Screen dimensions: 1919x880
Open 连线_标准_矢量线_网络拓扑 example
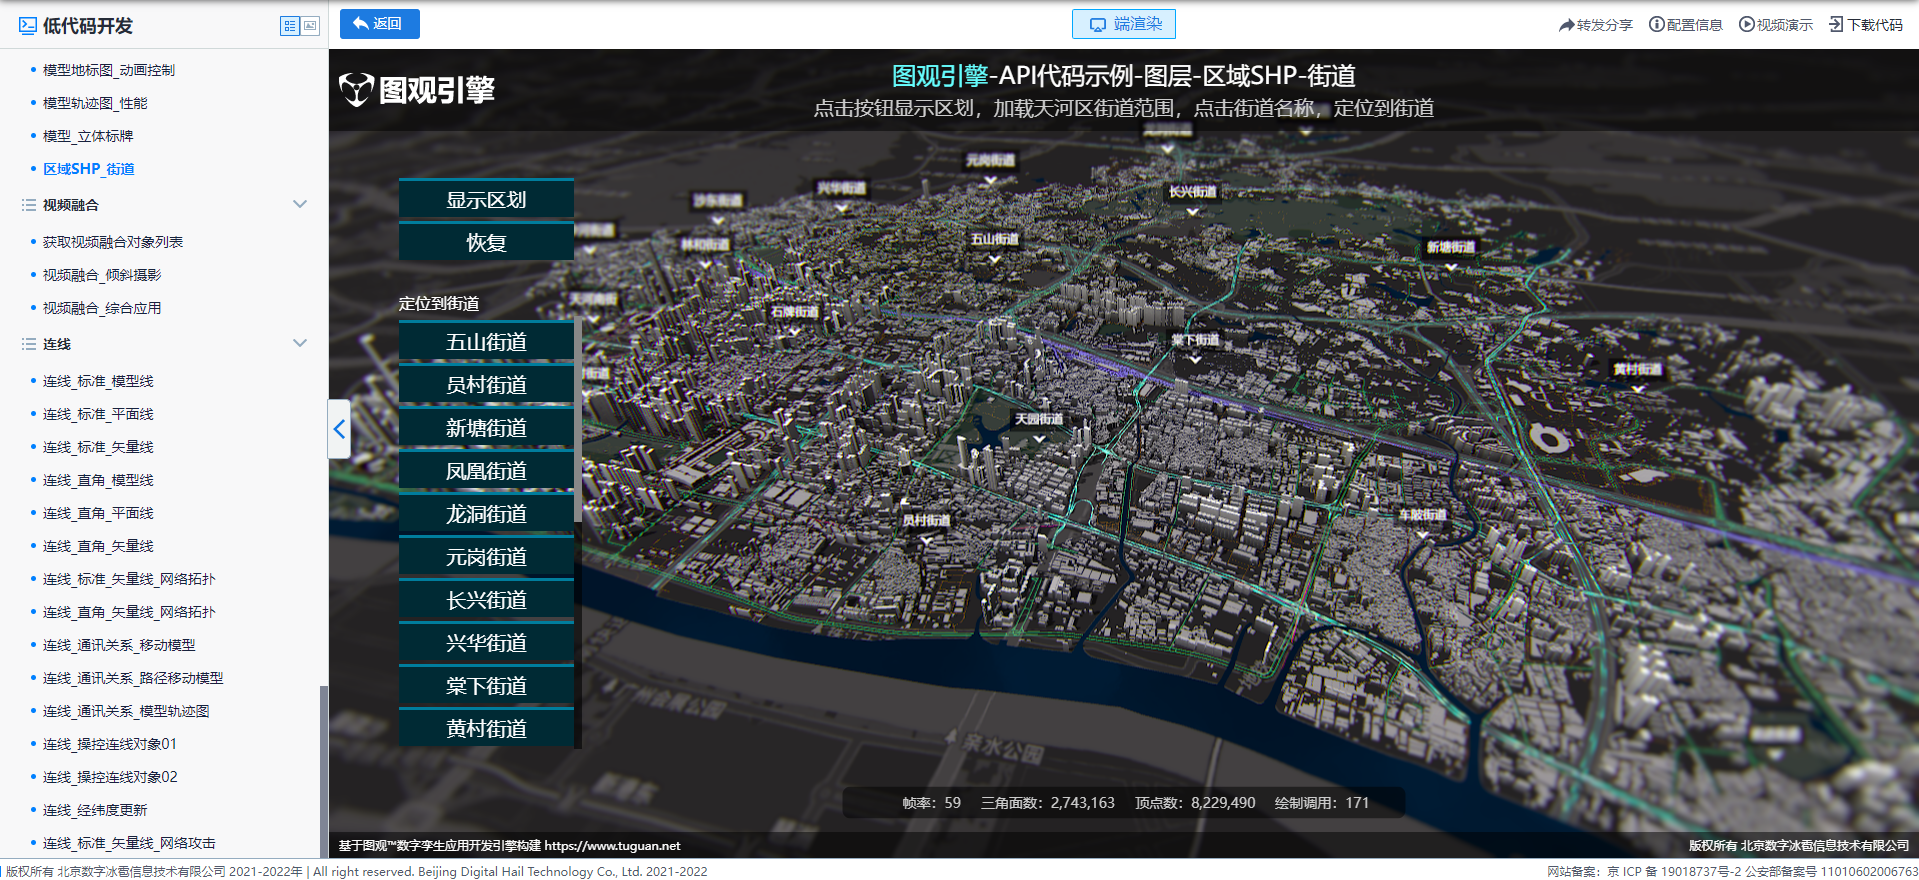tap(129, 579)
